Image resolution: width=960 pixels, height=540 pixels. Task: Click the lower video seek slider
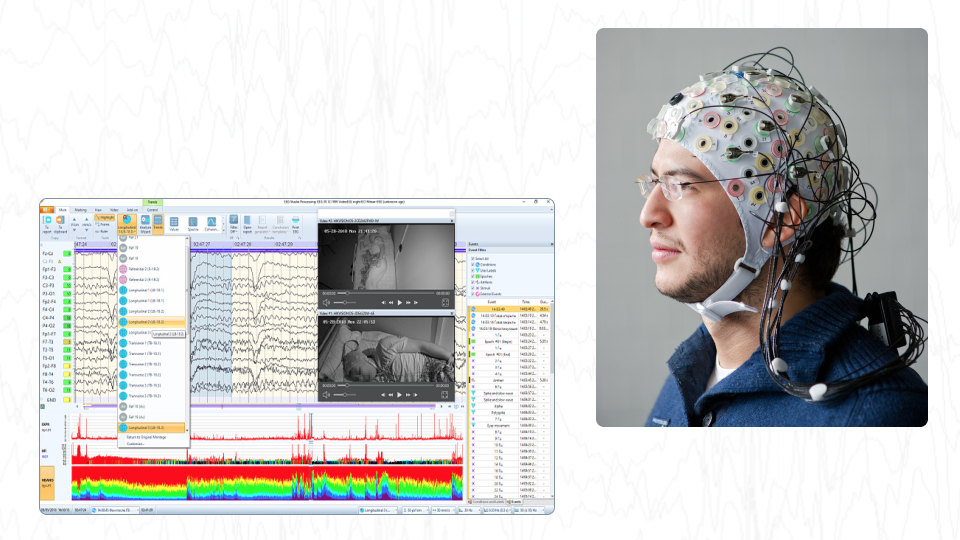(x=386, y=386)
